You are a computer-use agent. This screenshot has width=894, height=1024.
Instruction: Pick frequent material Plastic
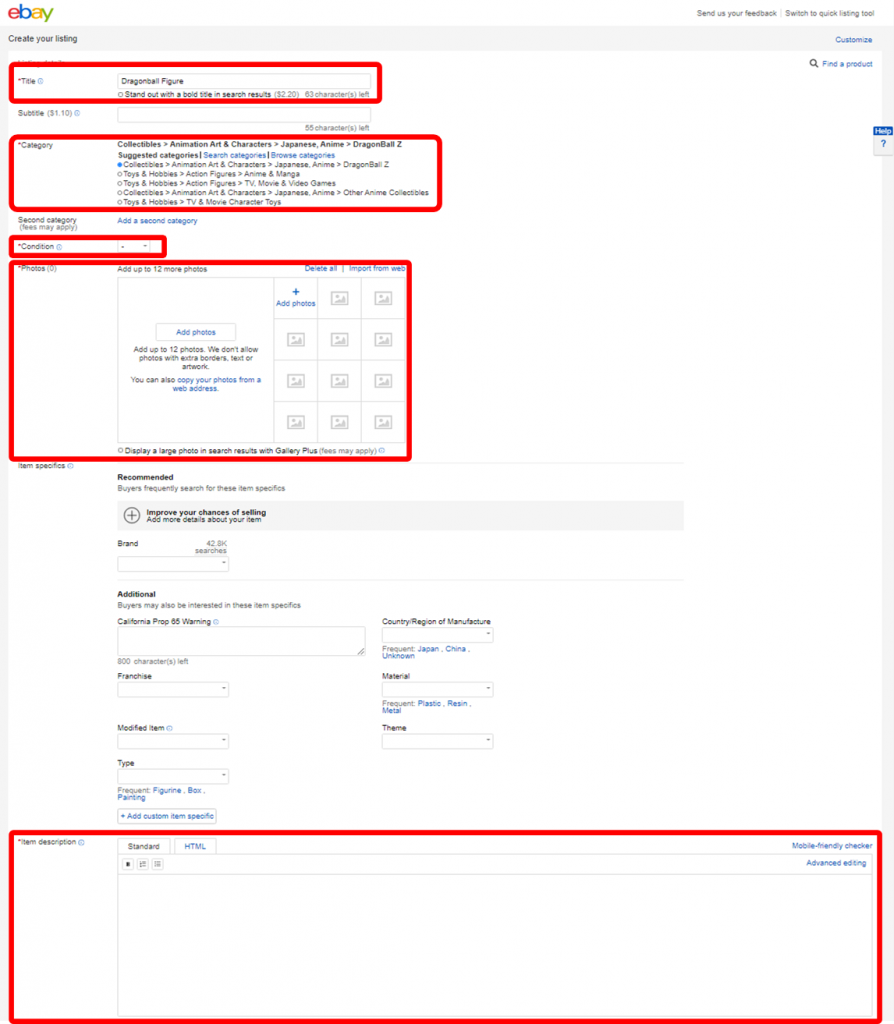coord(429,703)
